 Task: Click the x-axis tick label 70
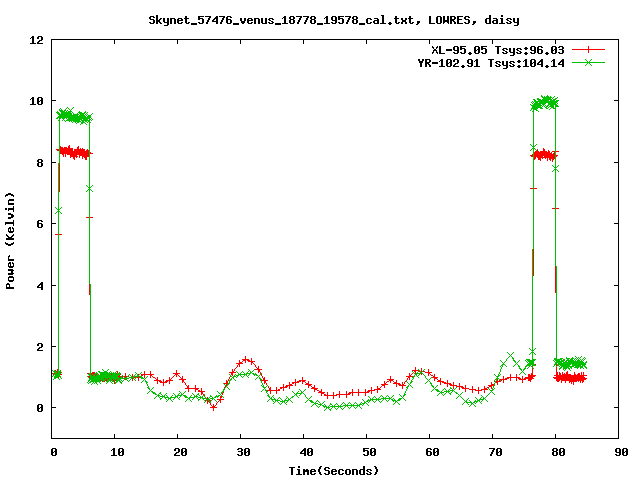495,452
